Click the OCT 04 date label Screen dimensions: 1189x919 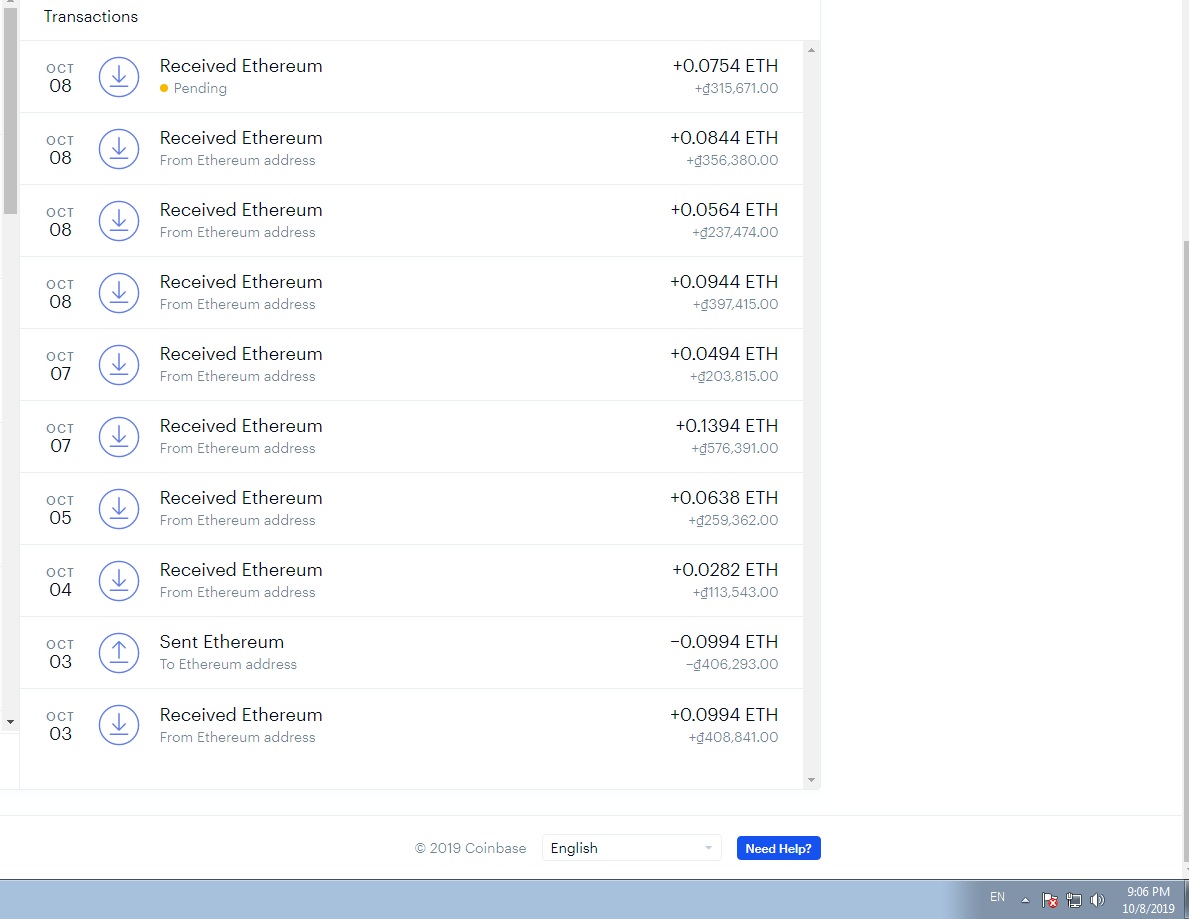60,582
